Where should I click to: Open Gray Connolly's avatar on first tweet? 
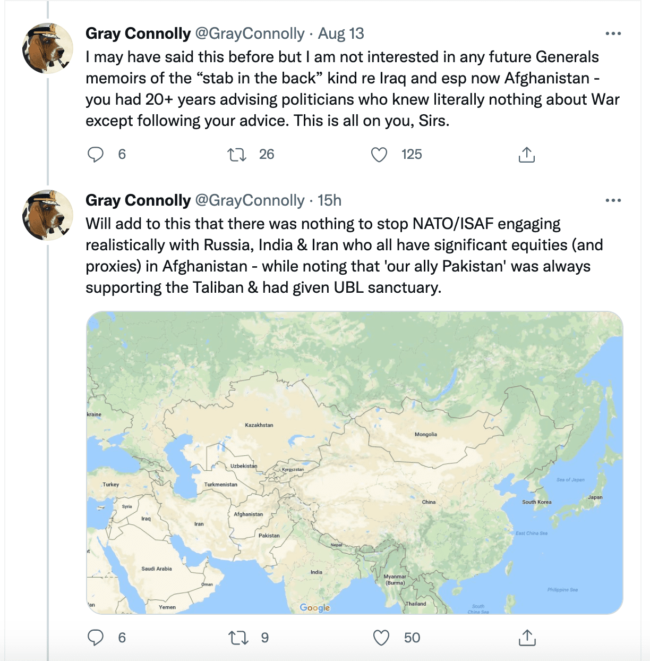click(47, 47)
